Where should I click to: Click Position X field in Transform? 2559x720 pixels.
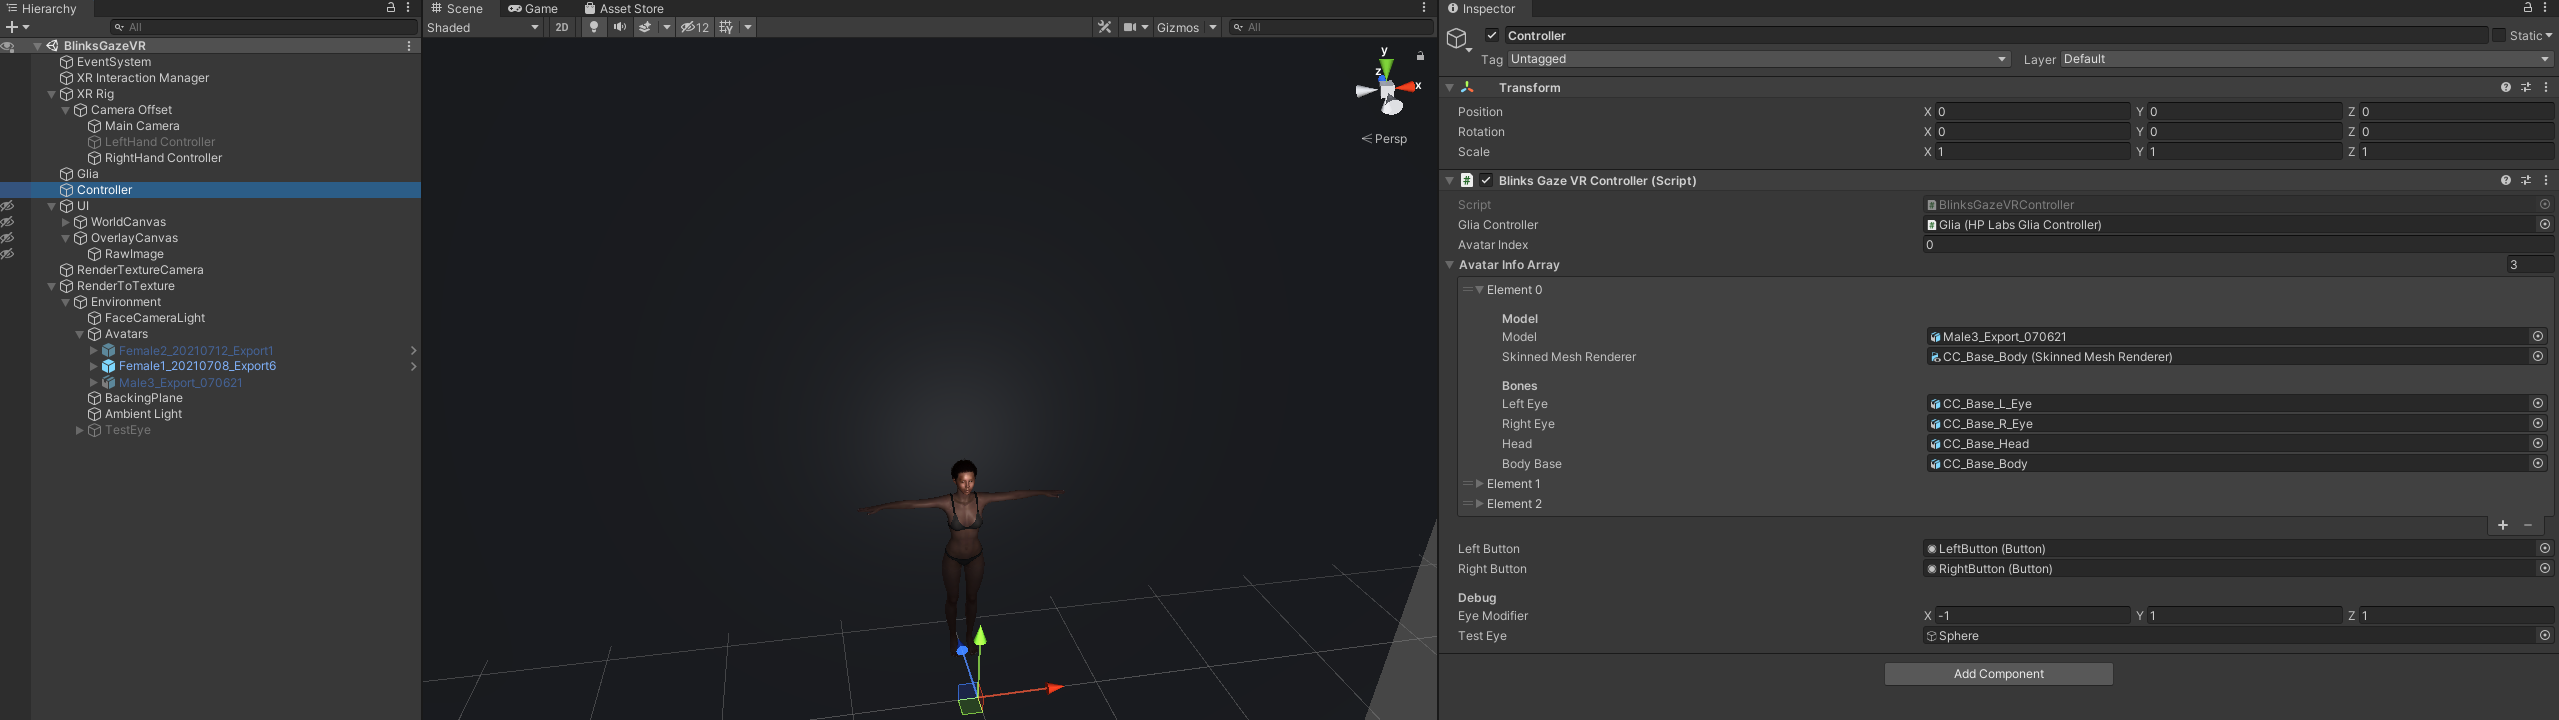click(2032, 112)
